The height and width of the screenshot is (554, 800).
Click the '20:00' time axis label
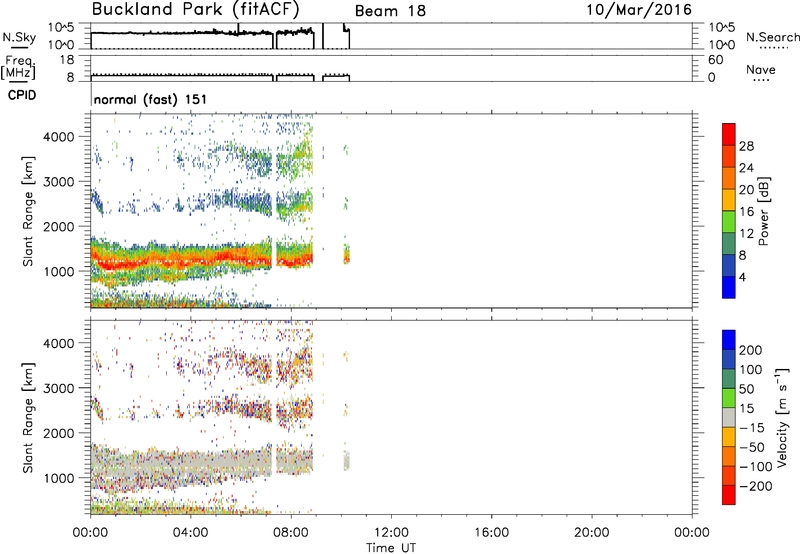coord(592,533)
